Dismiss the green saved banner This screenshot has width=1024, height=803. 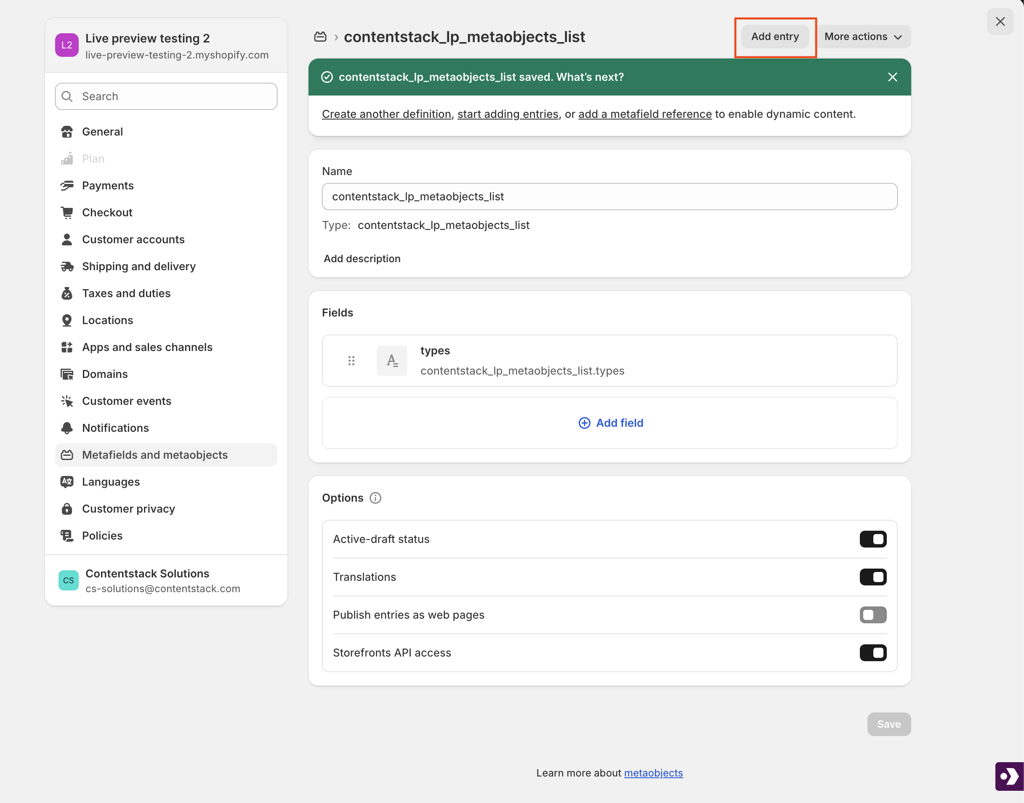[x=892, y=77]
